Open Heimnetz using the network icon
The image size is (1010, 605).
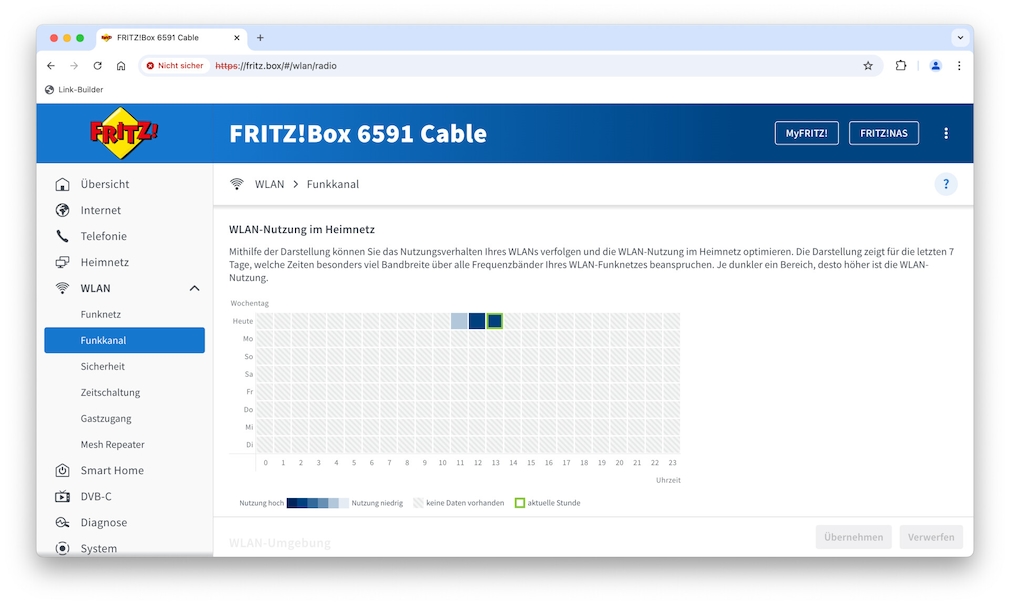pyautogui.click(x=62, y=262)
